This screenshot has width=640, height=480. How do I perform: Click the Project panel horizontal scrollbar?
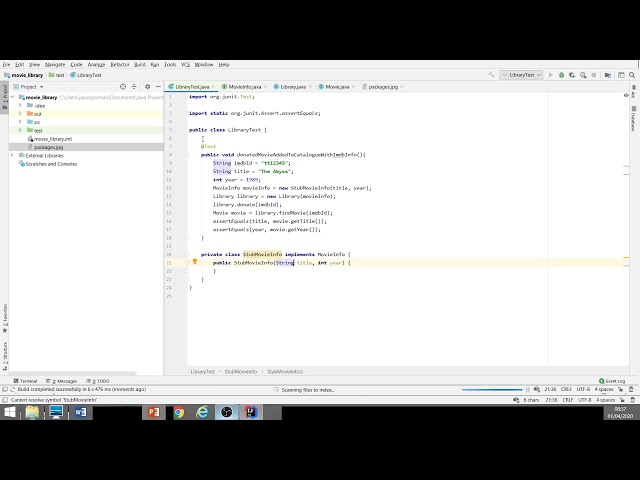[73, 373]
